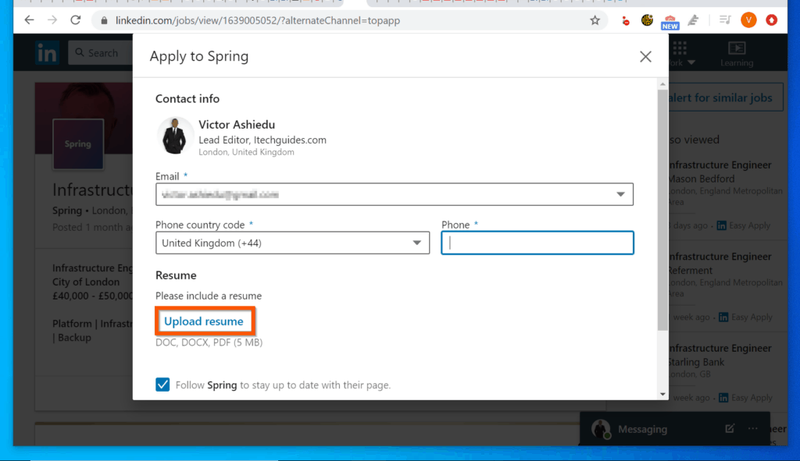The width and height of the screenshot is (800, 461).
Task: Click the dialog scrollbar thumb
Action: click(x=663, y=210)
